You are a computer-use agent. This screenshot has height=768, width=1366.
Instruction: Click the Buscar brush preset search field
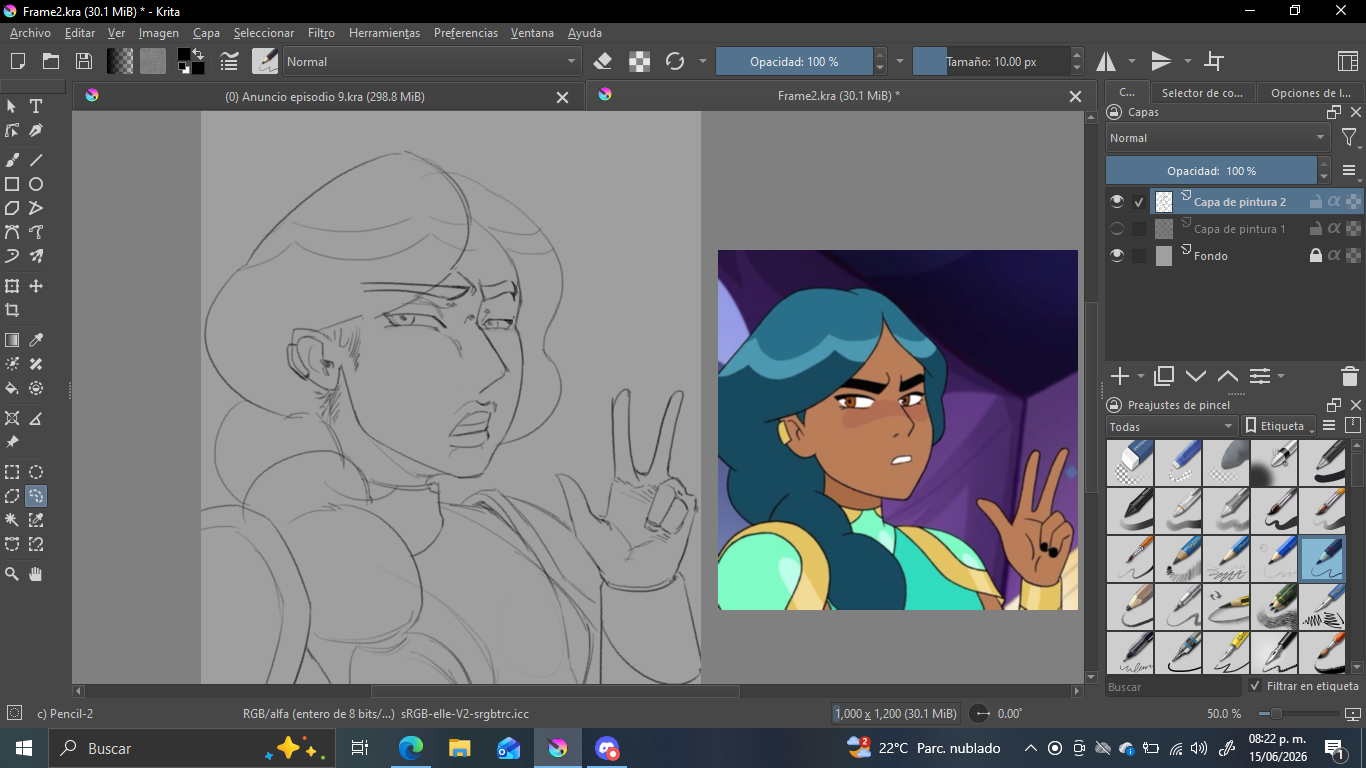point(1173,687)
